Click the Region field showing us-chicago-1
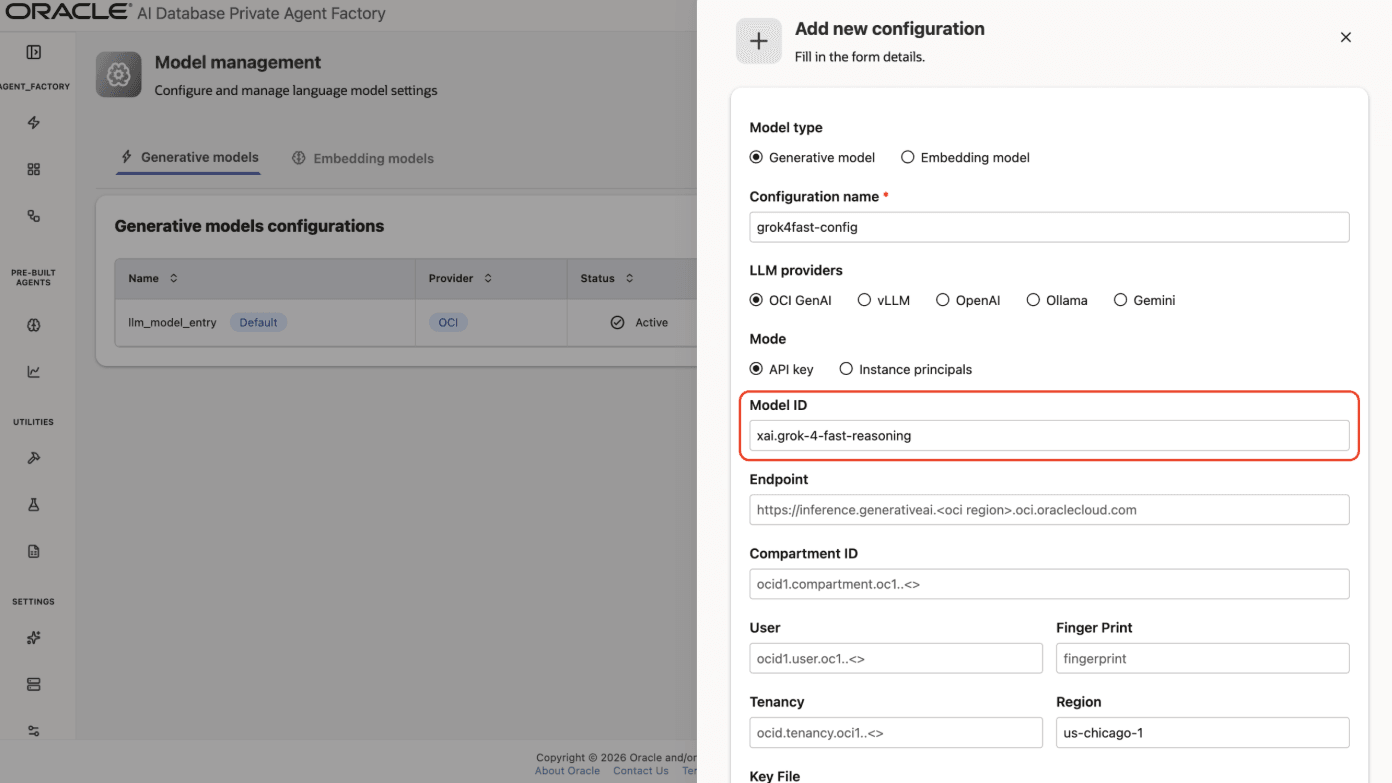This screenshot has height=783, width=1392. pos(1203,733)
